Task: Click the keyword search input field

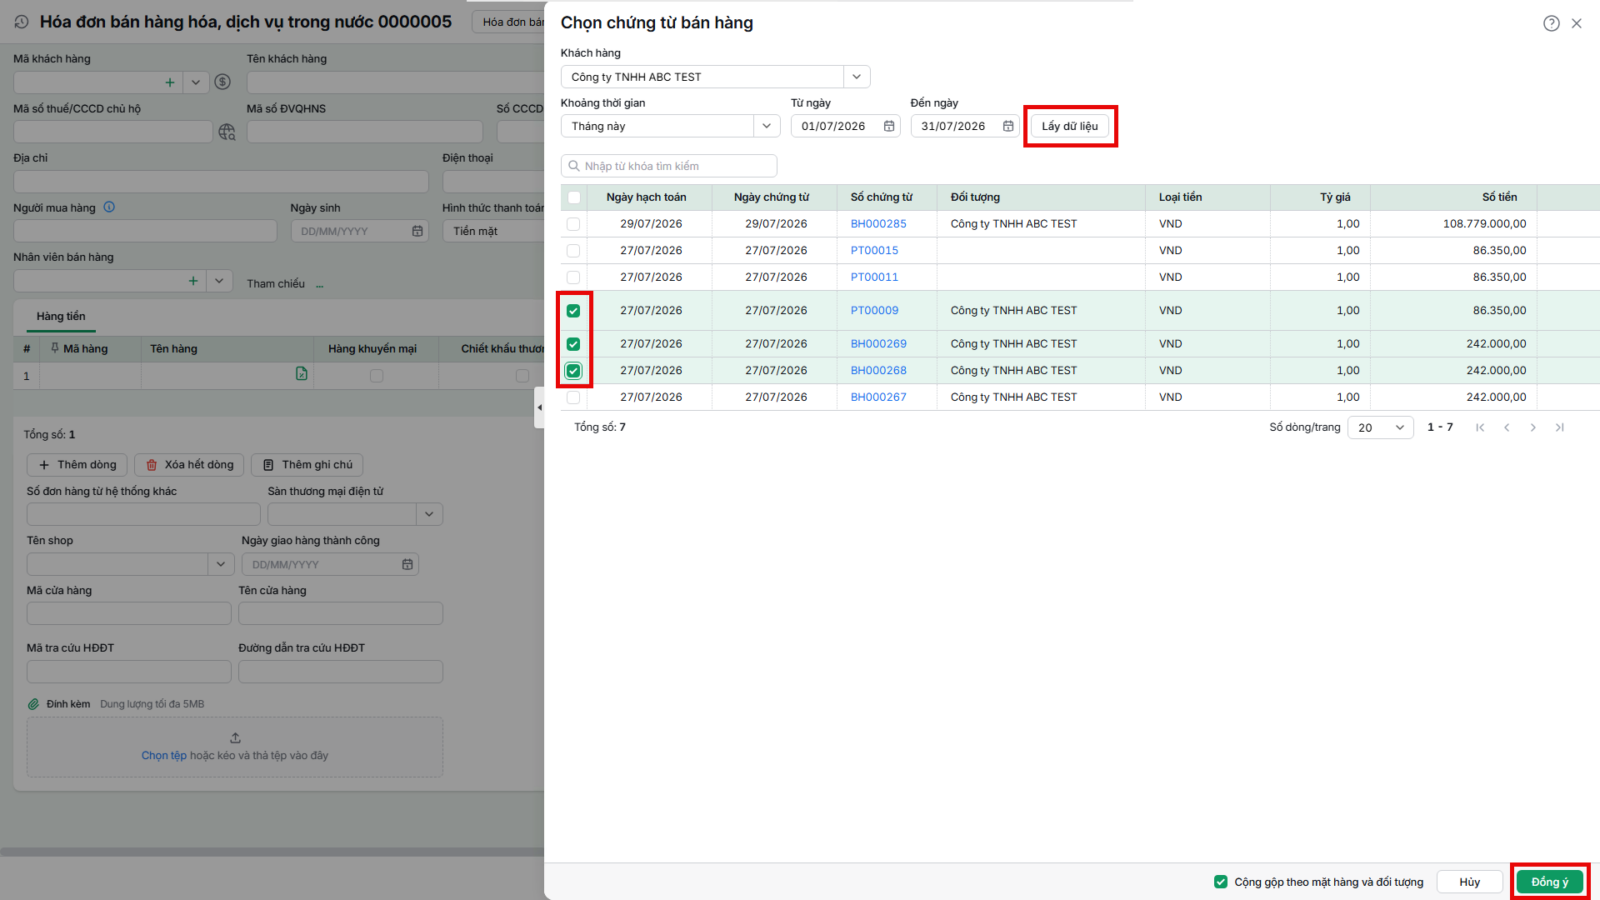Action: point(669,166)
